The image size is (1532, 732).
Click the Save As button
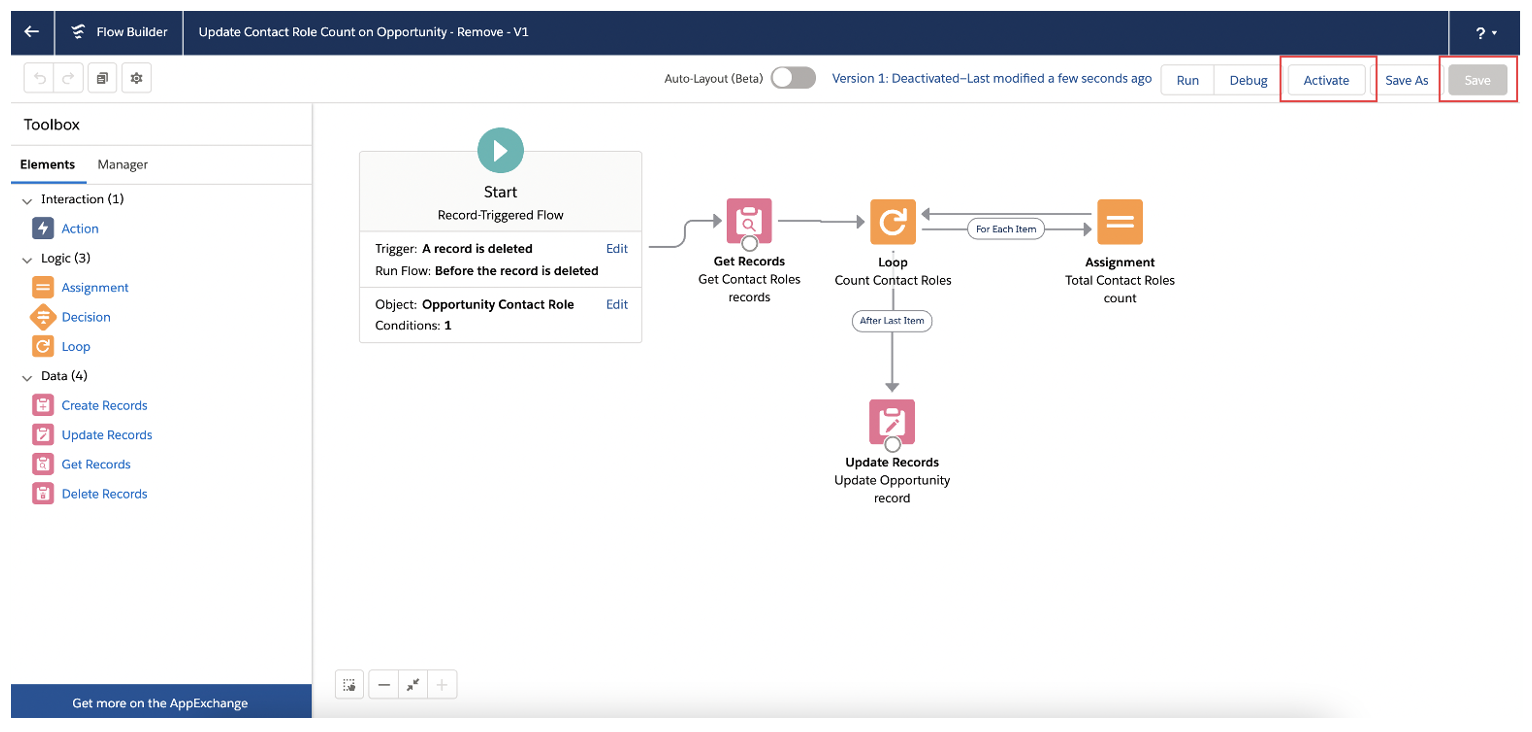1406,80
